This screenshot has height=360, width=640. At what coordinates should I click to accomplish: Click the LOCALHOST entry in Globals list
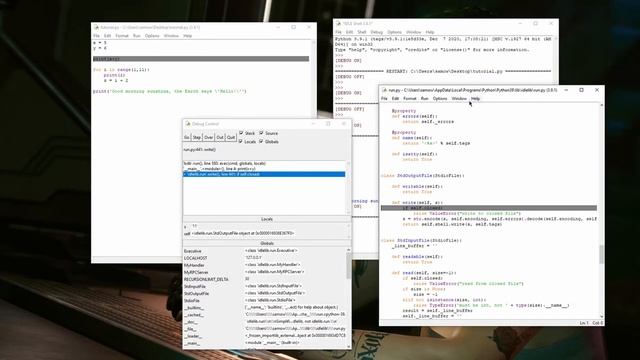click(x=196, y=258)
